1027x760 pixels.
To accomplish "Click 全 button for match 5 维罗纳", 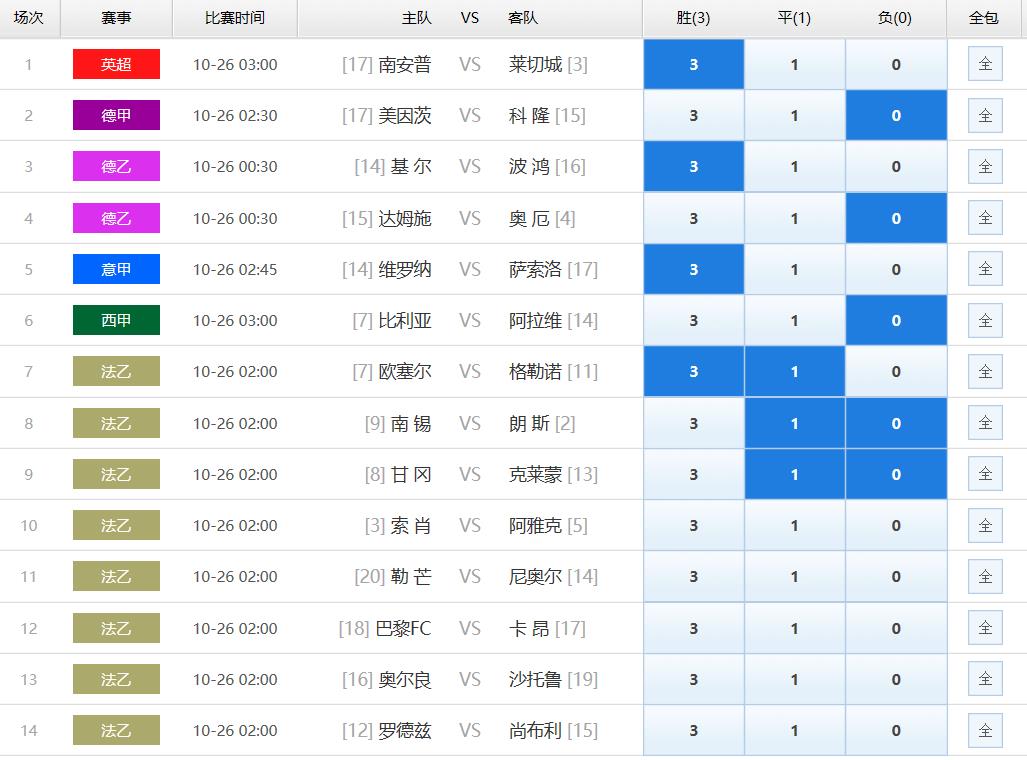I will [x=985, y=269].
